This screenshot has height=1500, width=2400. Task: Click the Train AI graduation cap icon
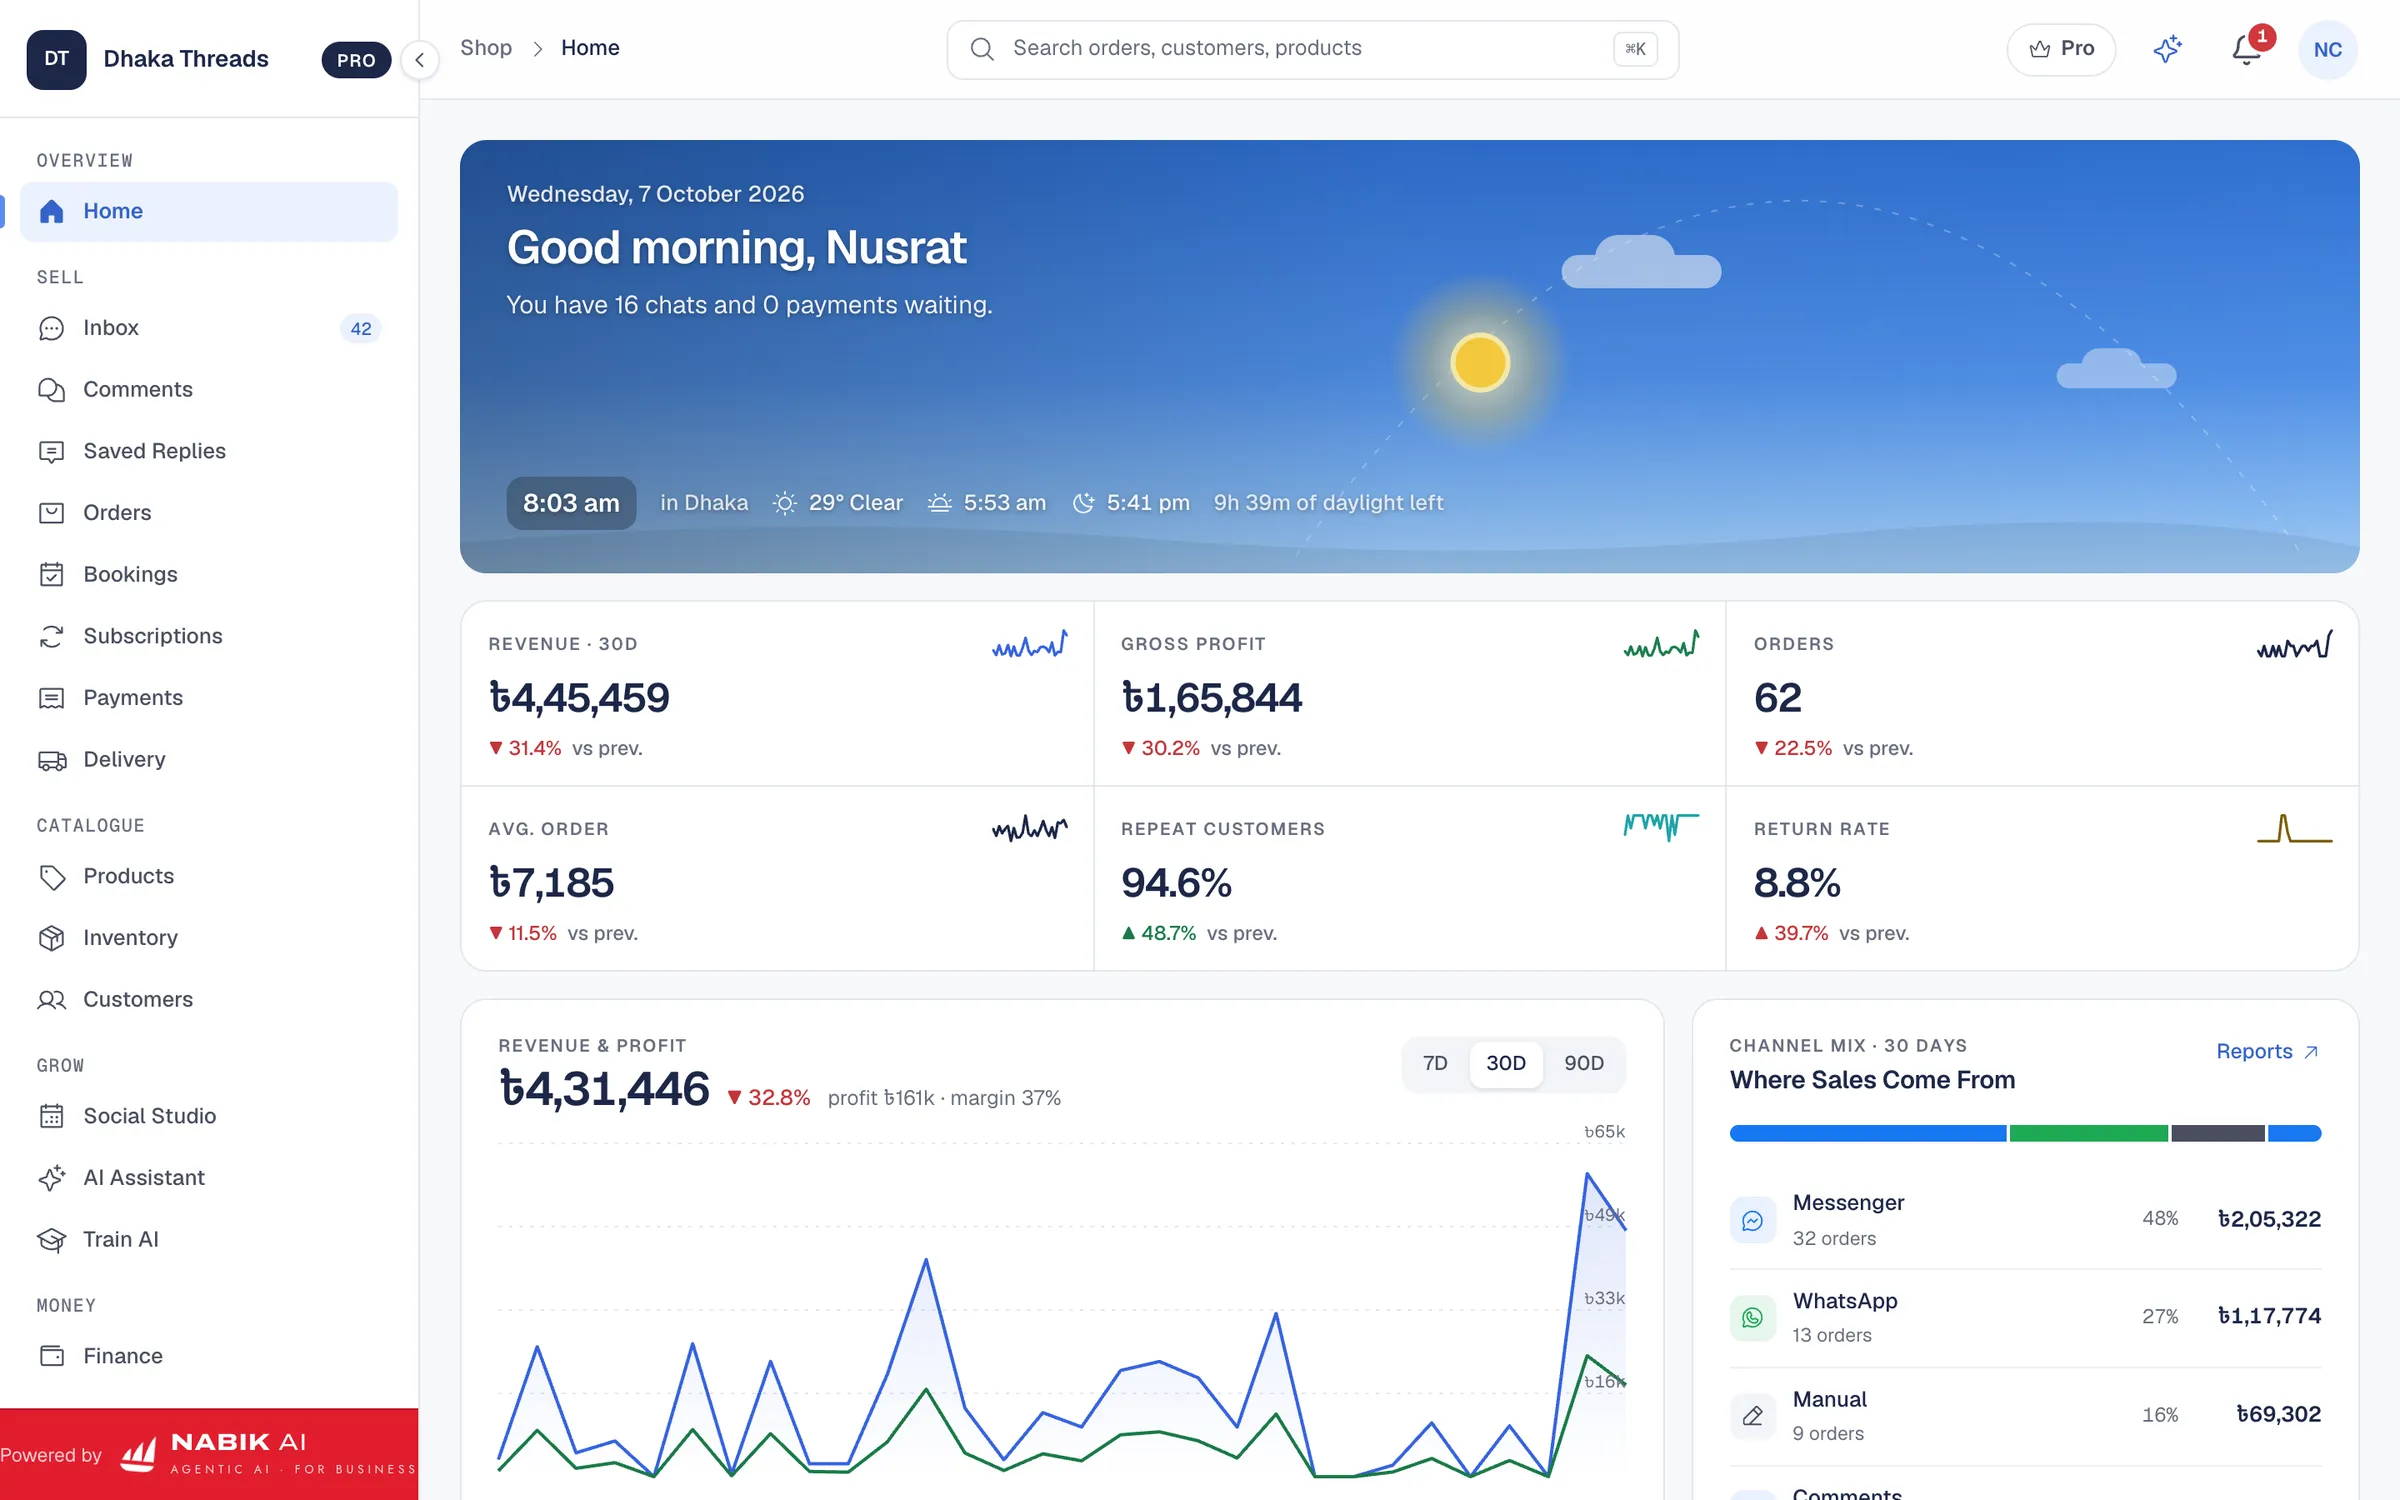pos(51,1240)
